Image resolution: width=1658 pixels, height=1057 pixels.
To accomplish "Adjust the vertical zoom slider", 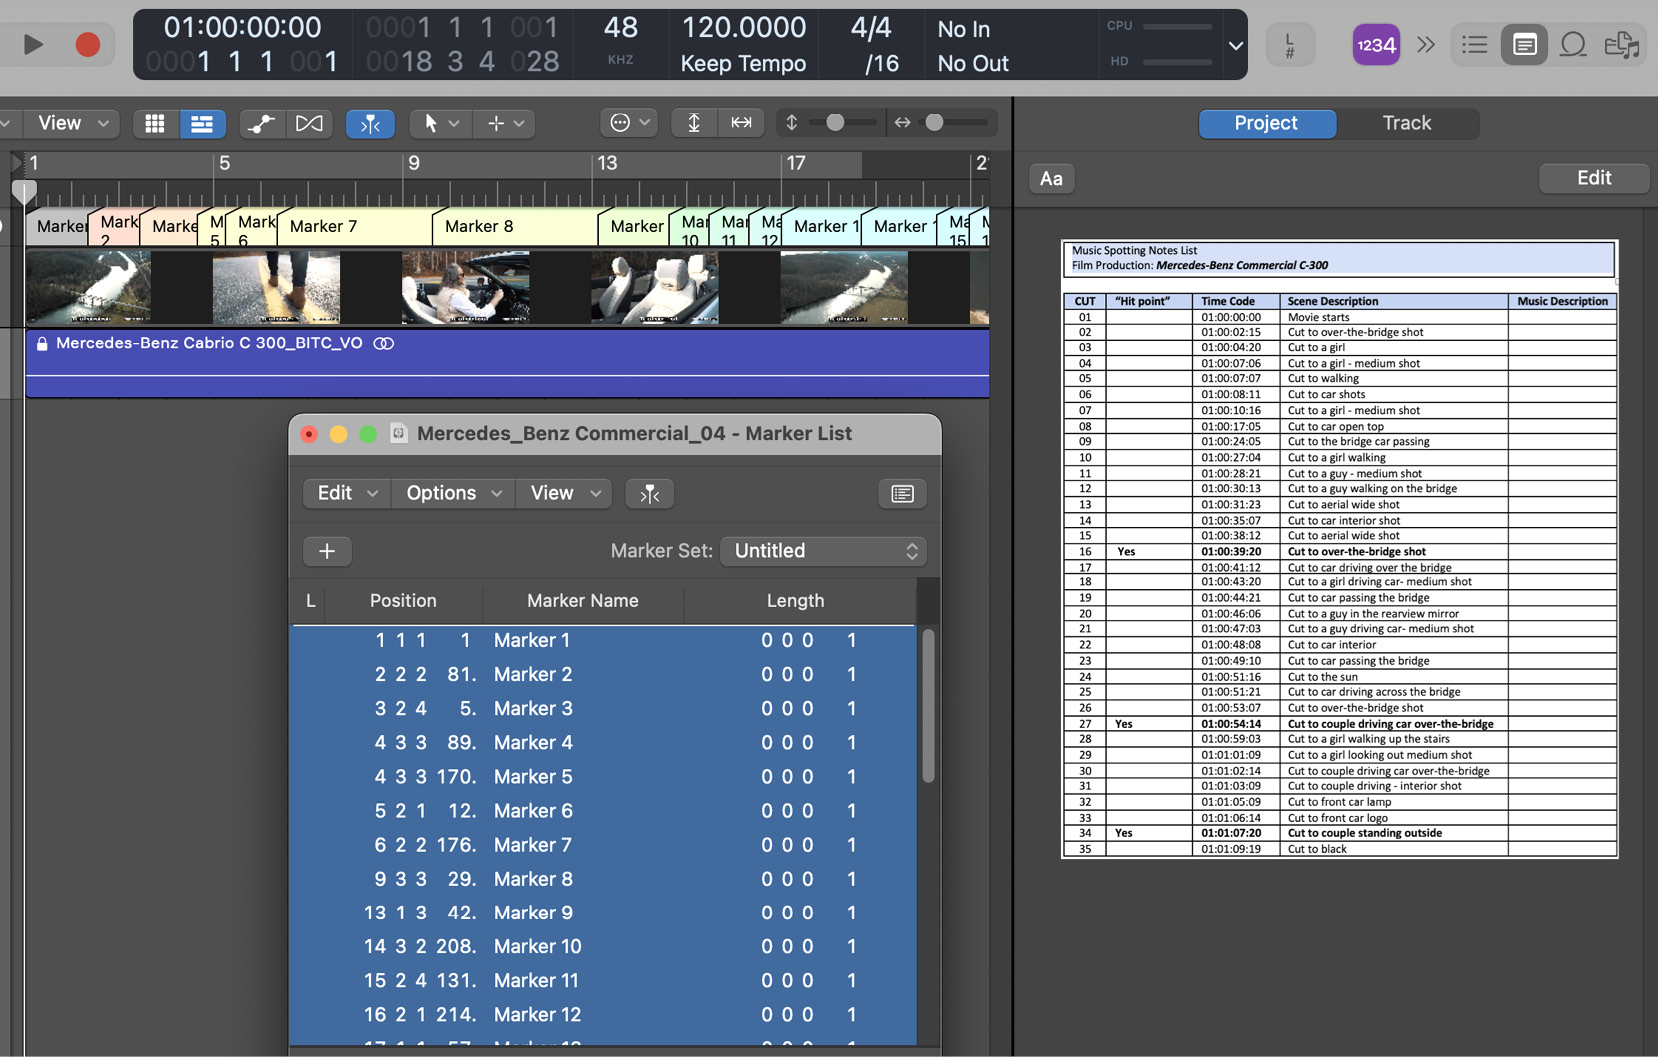I will (x=835, y=122).
